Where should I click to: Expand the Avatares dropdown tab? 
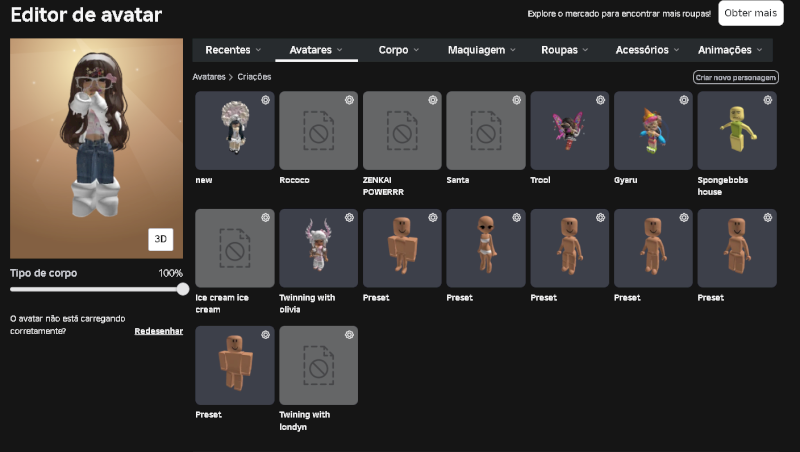[x=316, y=50]
